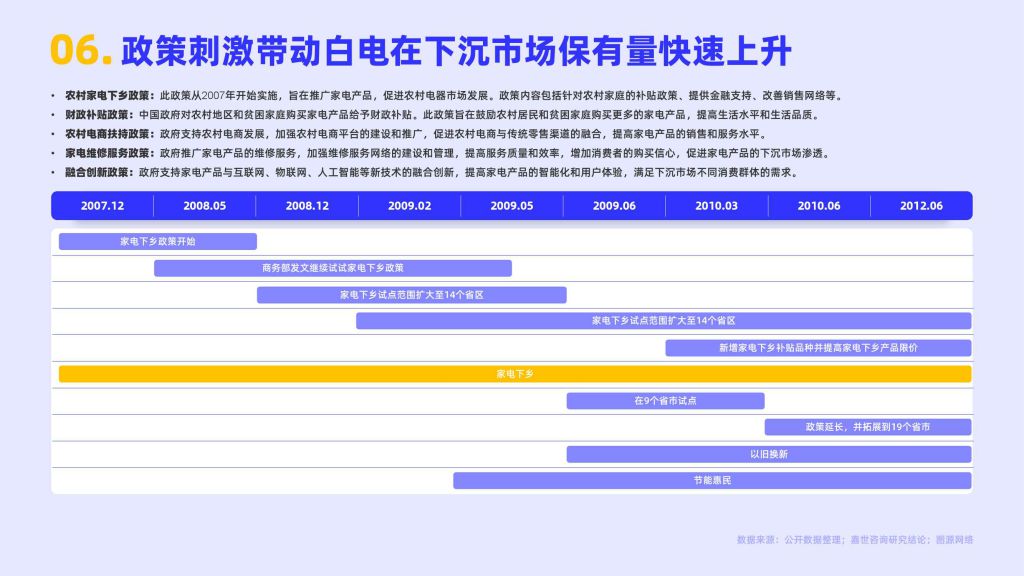Select the 2009.06 date column header
This screenshot has width=1024, height=576.
tap(614, 206)
